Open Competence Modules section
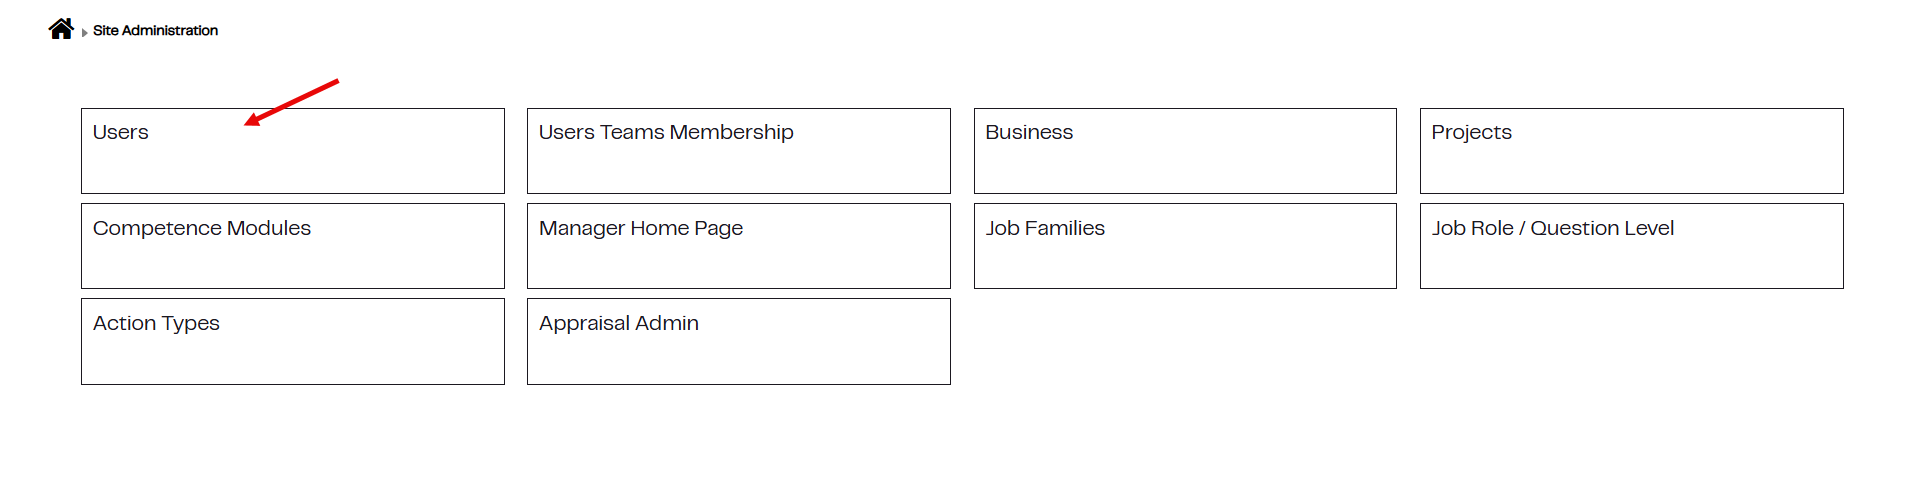The height and width of the screenshot is (489, 1916). pos(292,246)
